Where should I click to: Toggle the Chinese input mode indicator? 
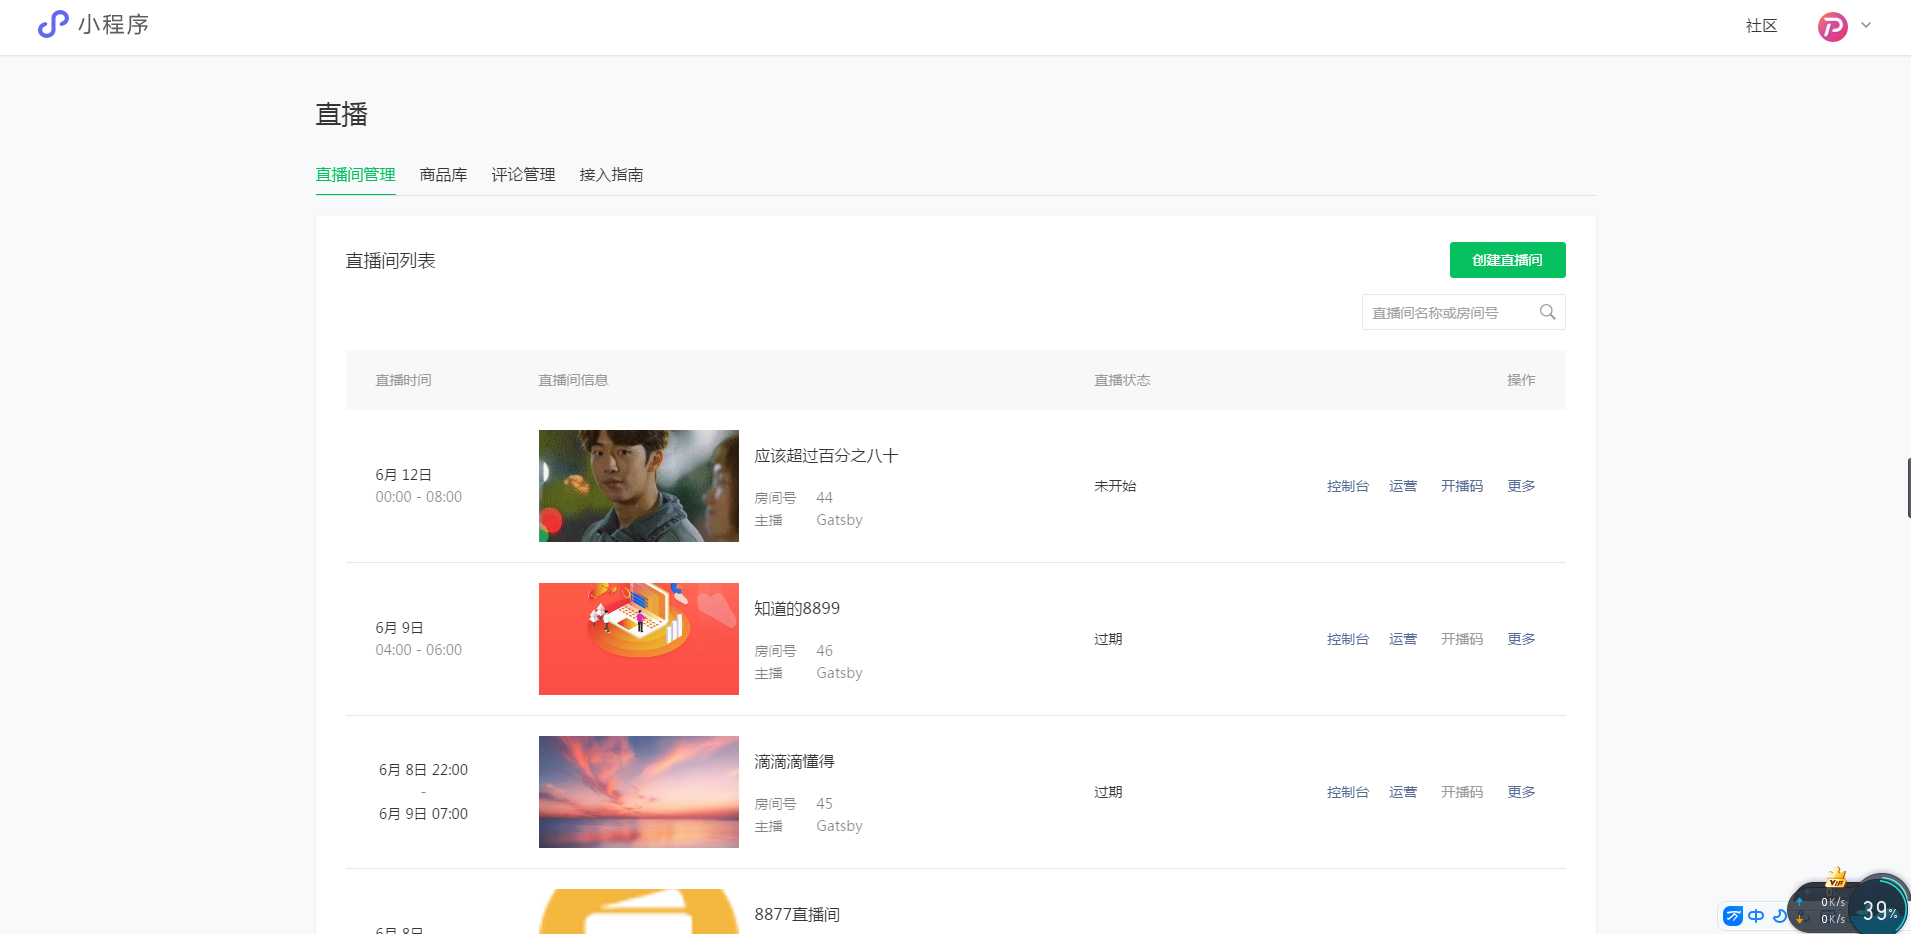[1756, 915]
